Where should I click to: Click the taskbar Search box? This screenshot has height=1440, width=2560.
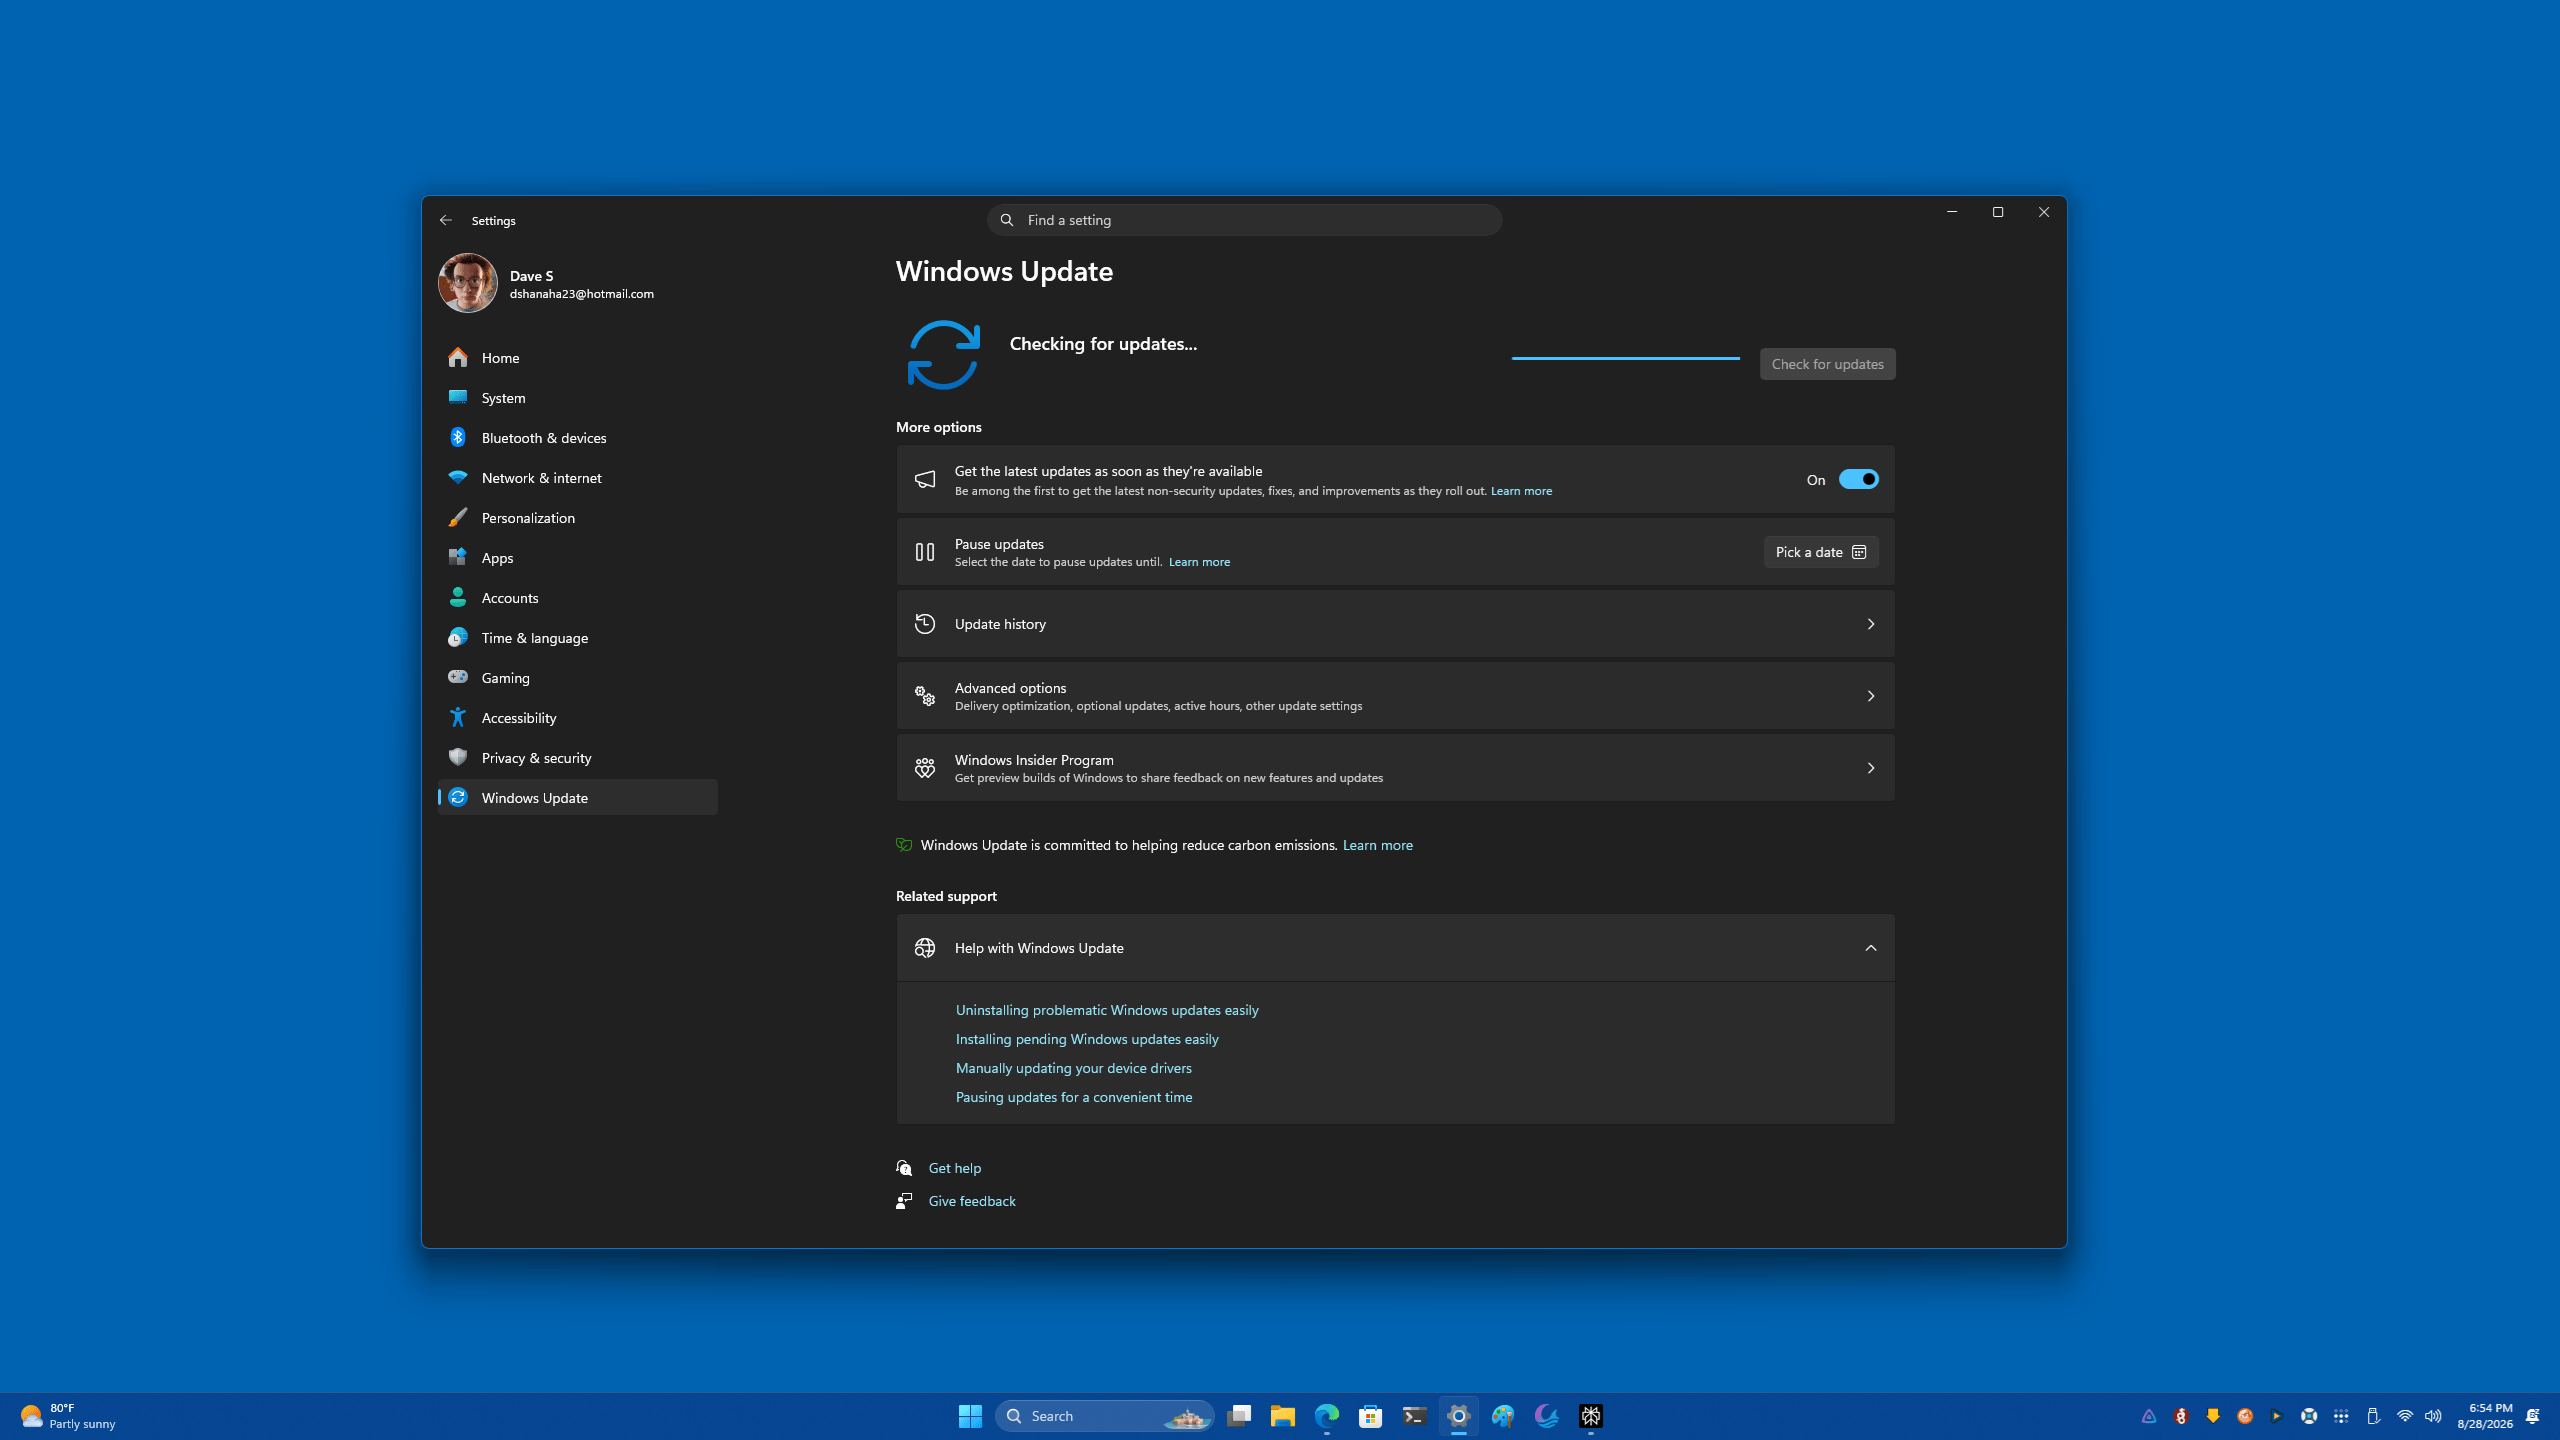click(x=1104, y=1416)
